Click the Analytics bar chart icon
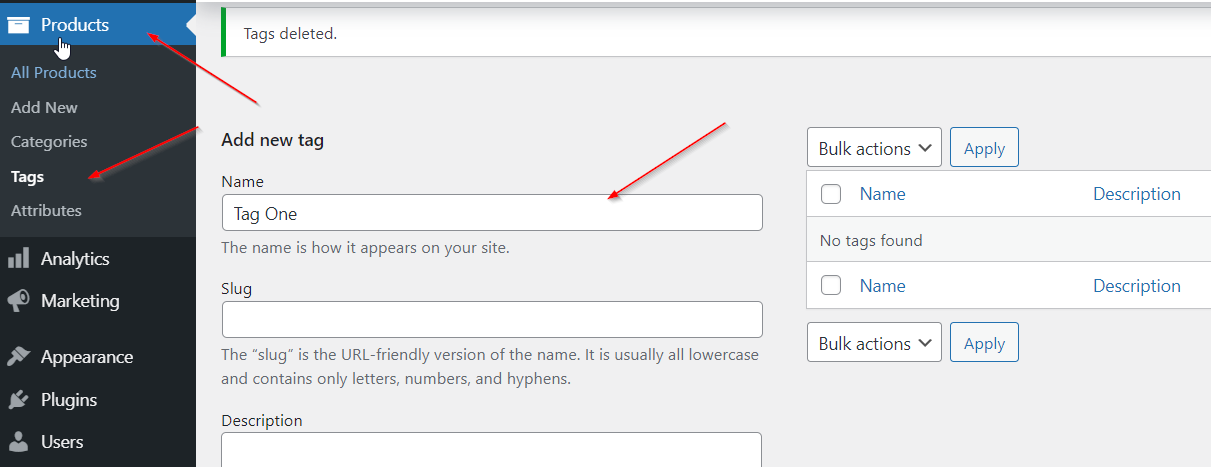This screenshot has width=1211, height=467. point(18,259)
